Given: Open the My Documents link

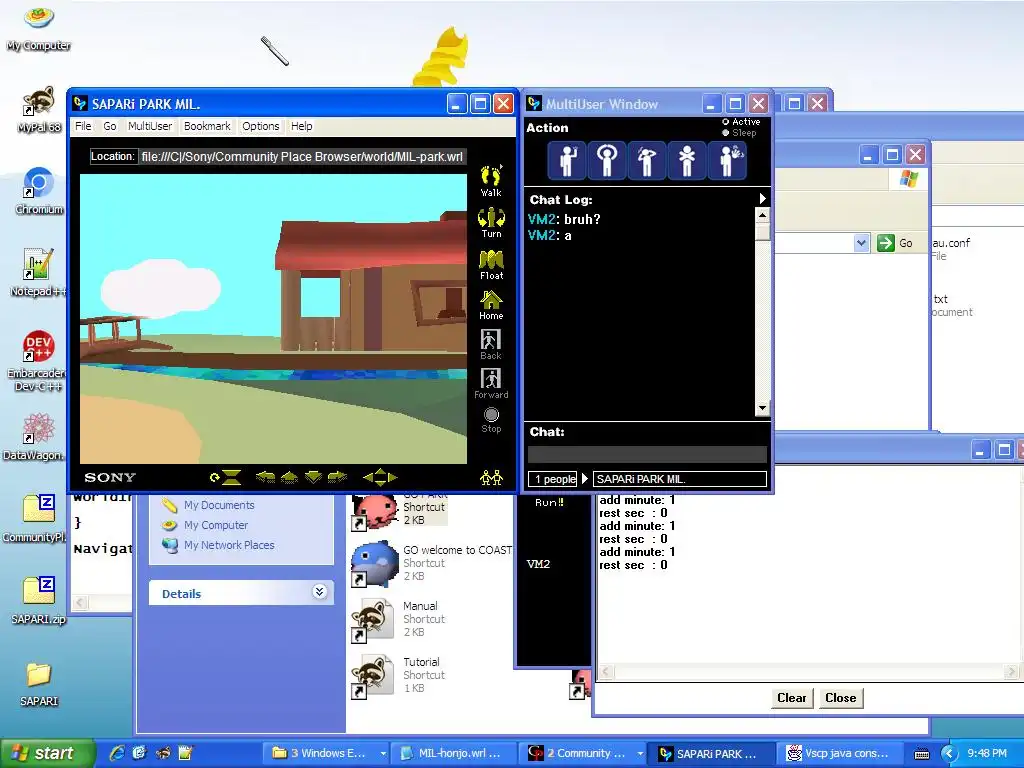Looking at the screenshot, I should [219, 505].
